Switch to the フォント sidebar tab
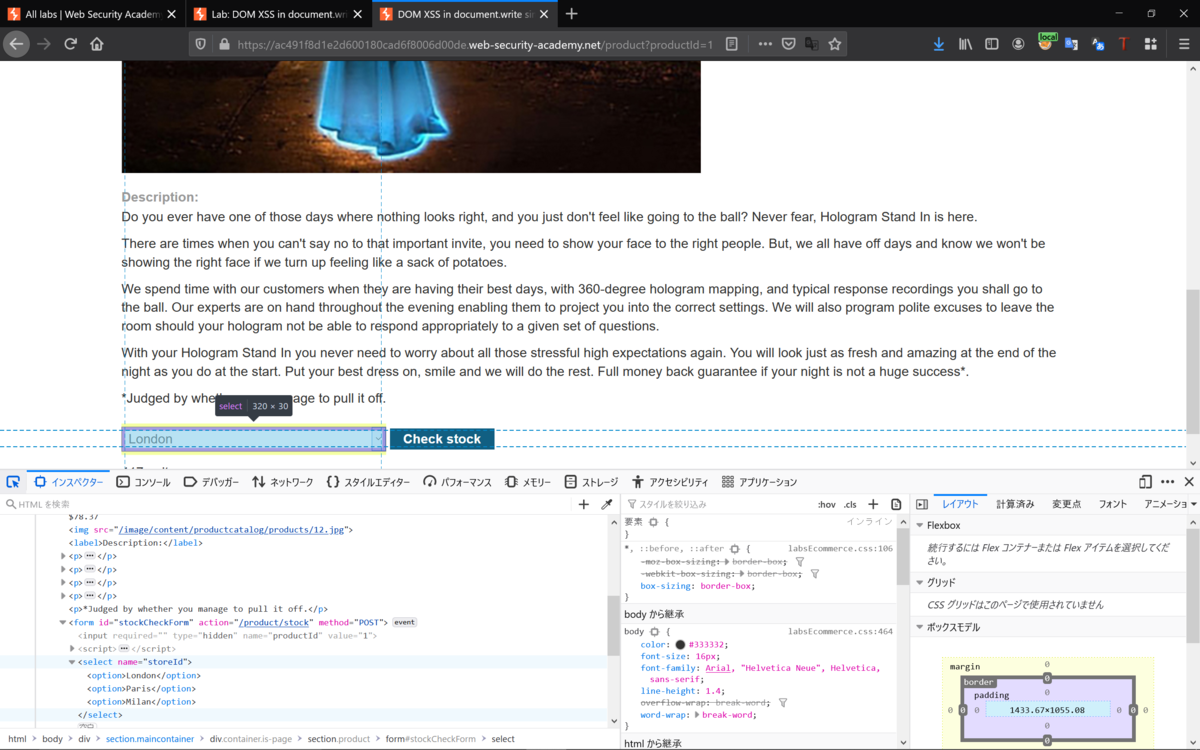The width and height of the screenshot is (1200, 750). point(1113,504)
